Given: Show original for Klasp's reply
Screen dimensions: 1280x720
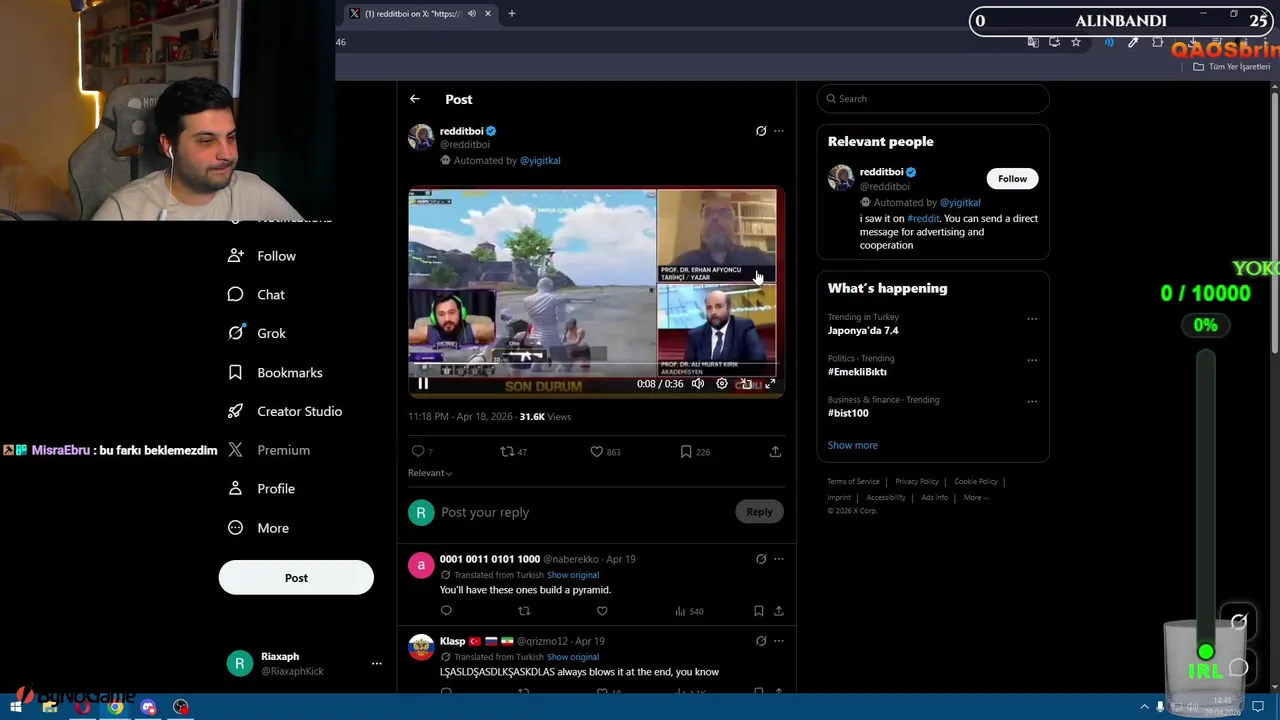Looking at the screenshot, I should click(573, 657).
